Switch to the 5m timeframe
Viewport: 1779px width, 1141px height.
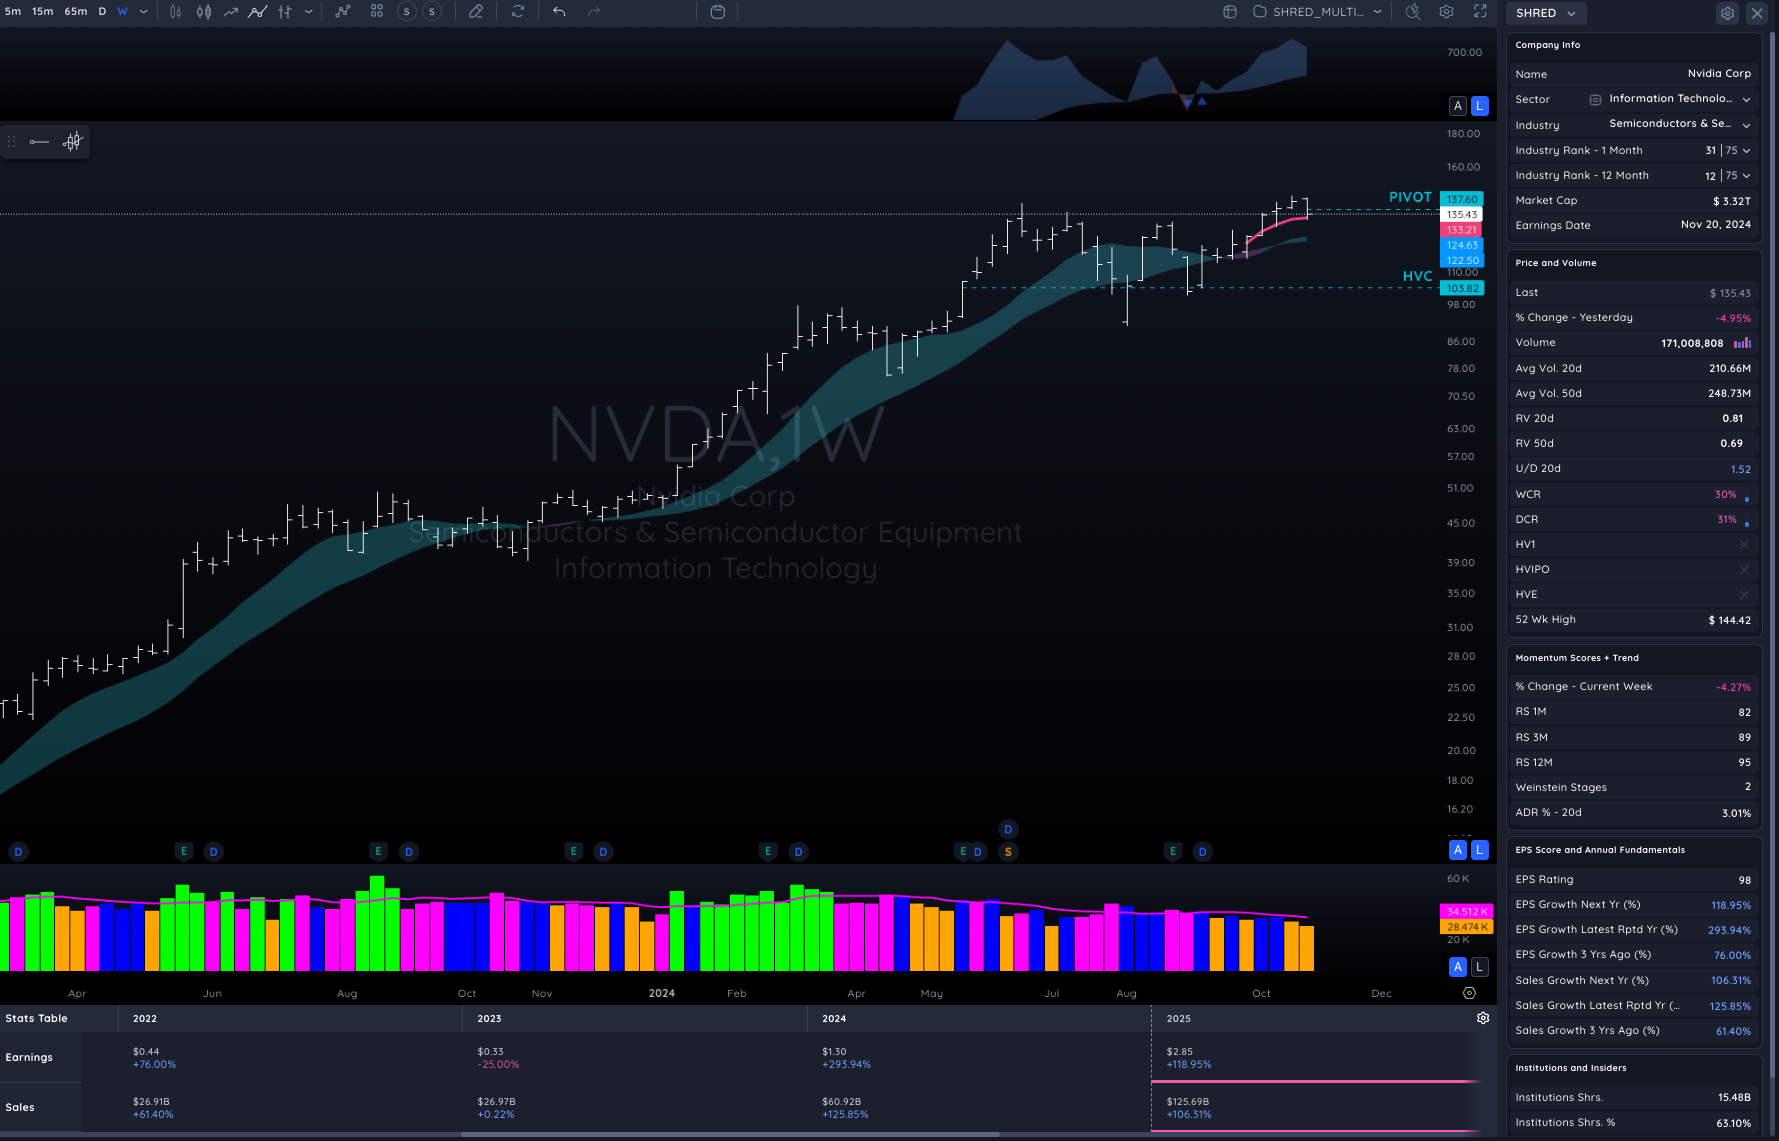click(x=13, y=12)
